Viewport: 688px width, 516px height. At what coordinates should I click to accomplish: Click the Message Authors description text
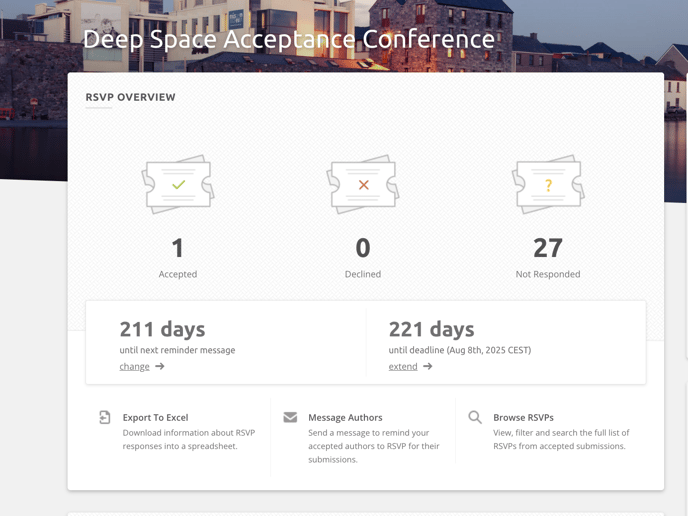click(373, 446)
